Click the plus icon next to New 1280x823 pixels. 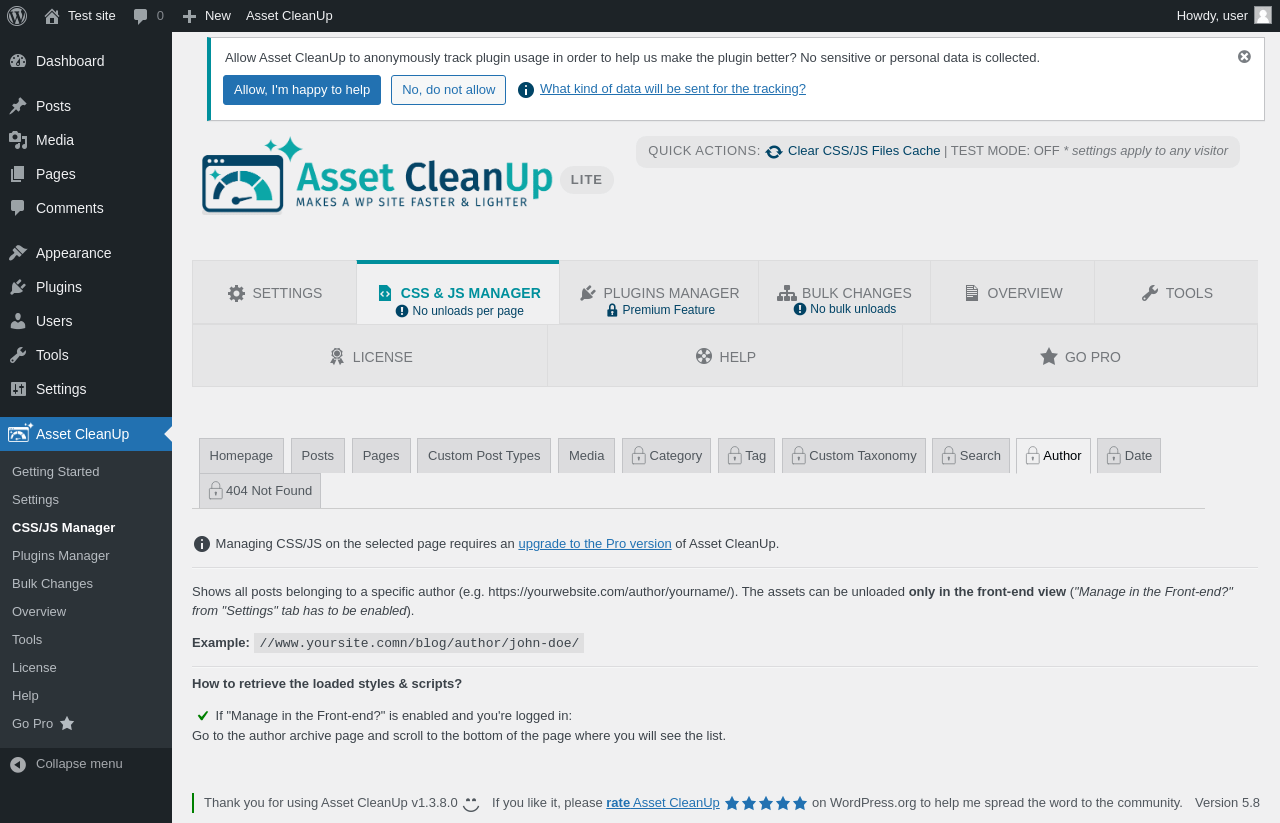click(x=189, y=16)
